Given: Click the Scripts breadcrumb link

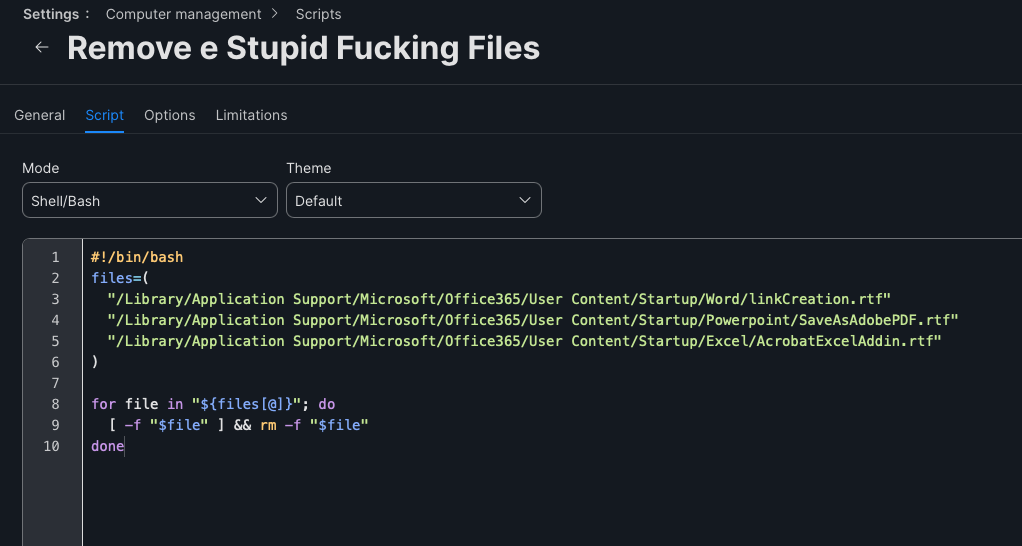Looking at the screenshot, I should (318, 14).
